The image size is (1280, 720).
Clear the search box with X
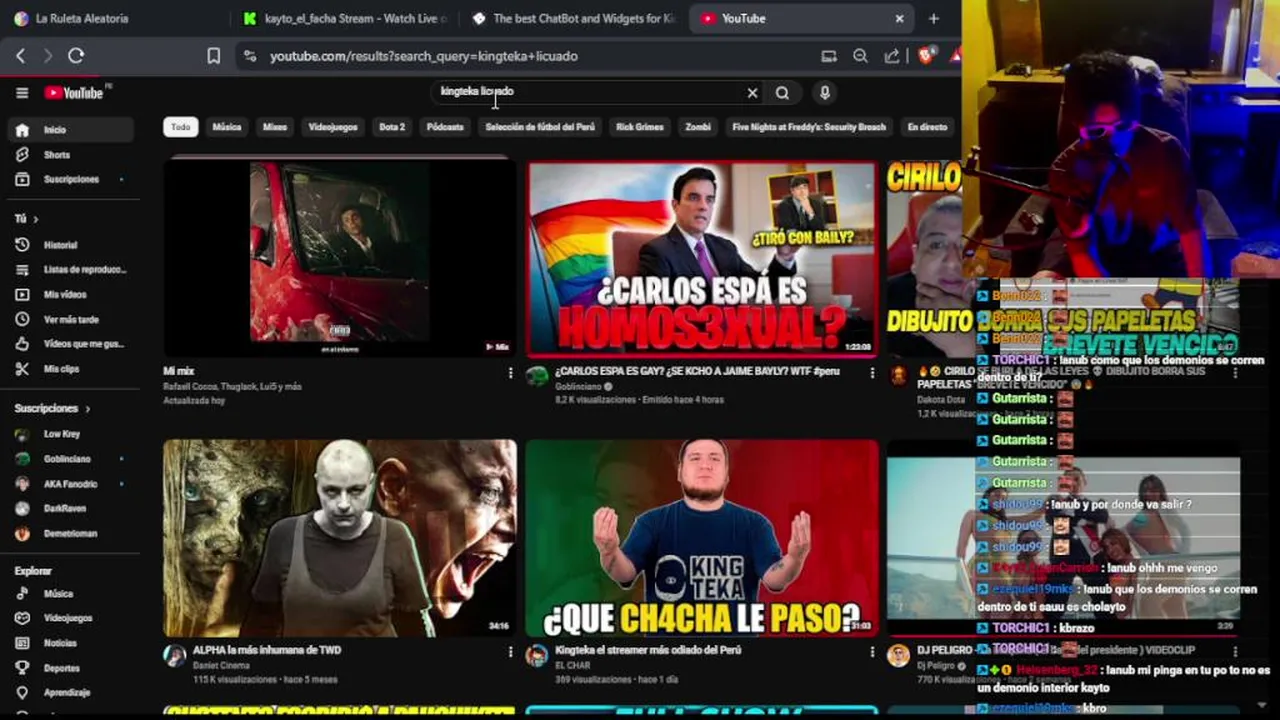[752, 93]
